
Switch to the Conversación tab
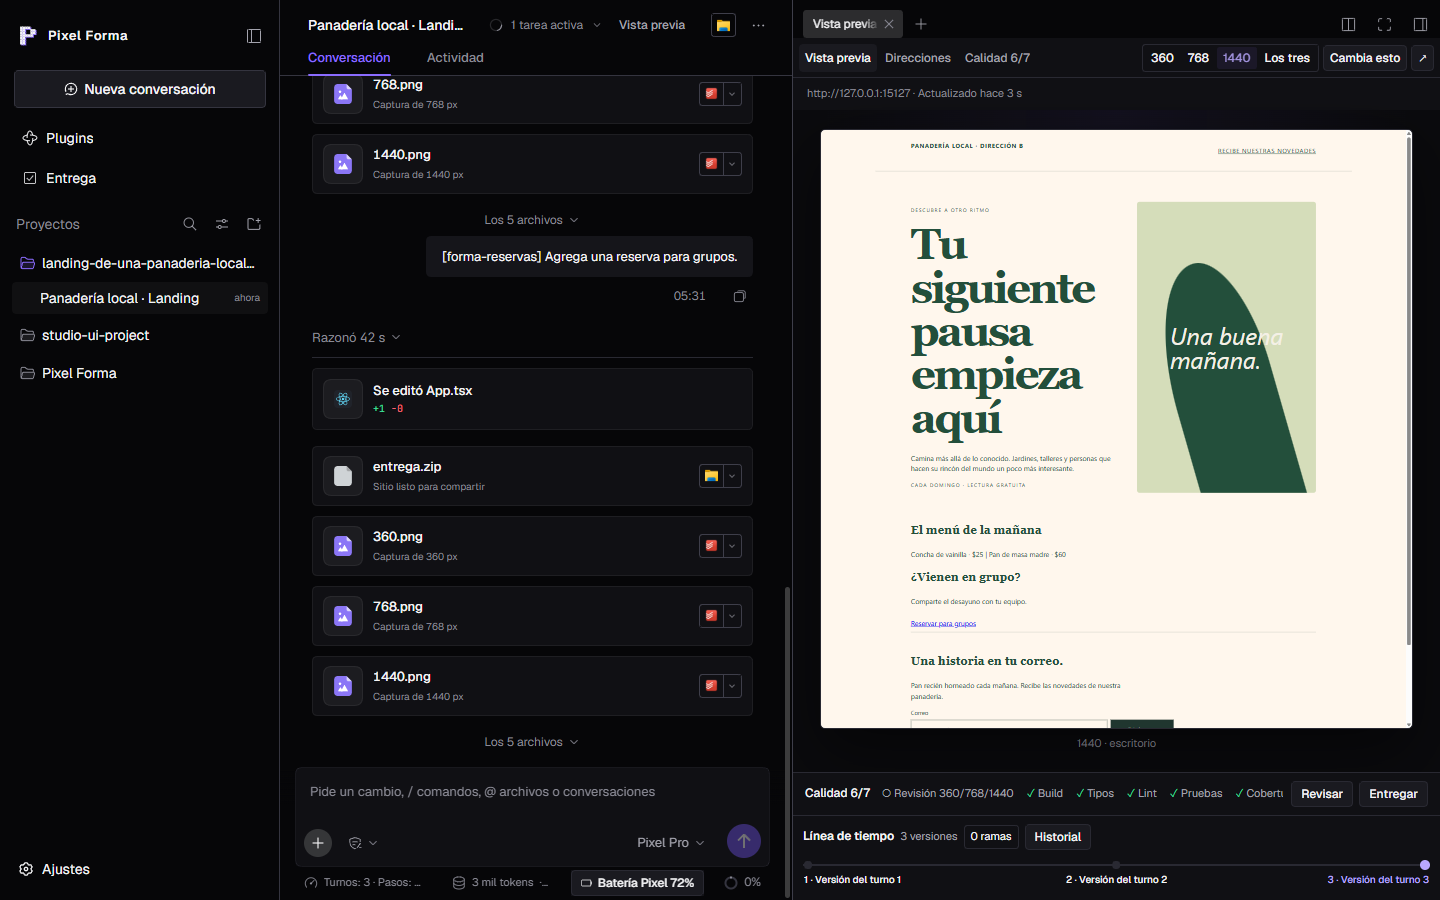(x=349, y=58)
